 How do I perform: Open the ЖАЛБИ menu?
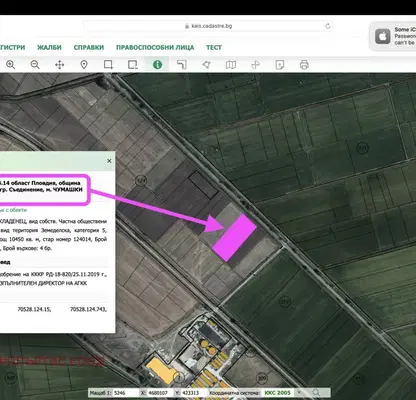(x=49, y=47)
